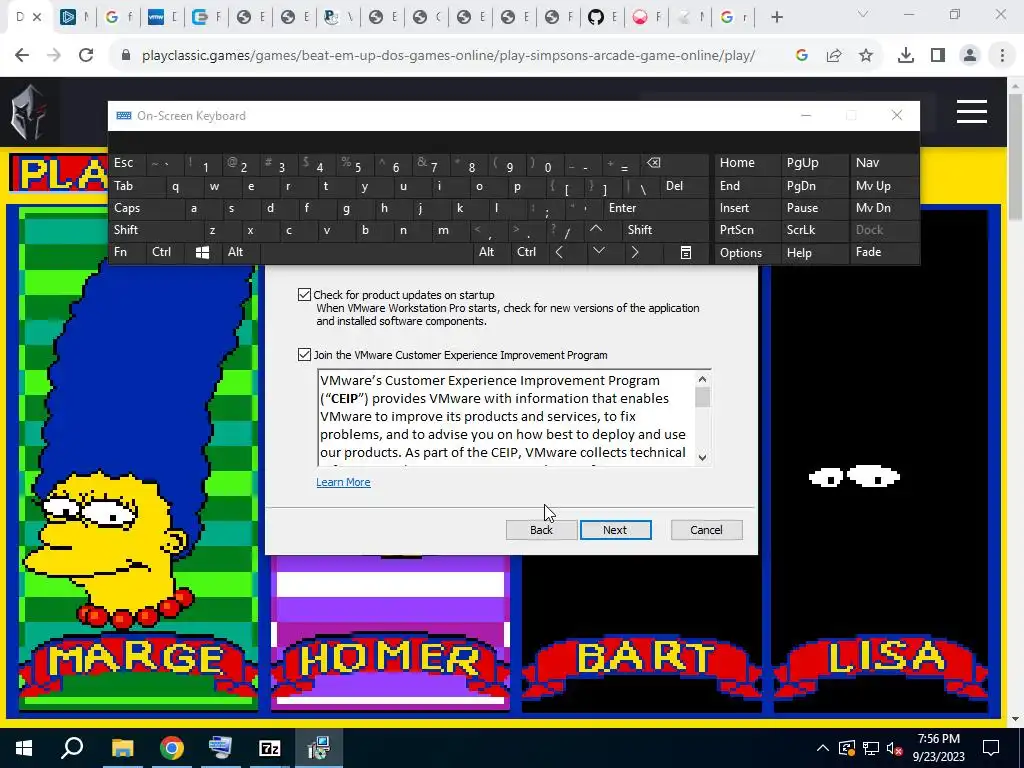This screenshot has width=1024, height=768.
Task: Bookmark this page with star
Action: pyautogui.click(x=866, y=56)
